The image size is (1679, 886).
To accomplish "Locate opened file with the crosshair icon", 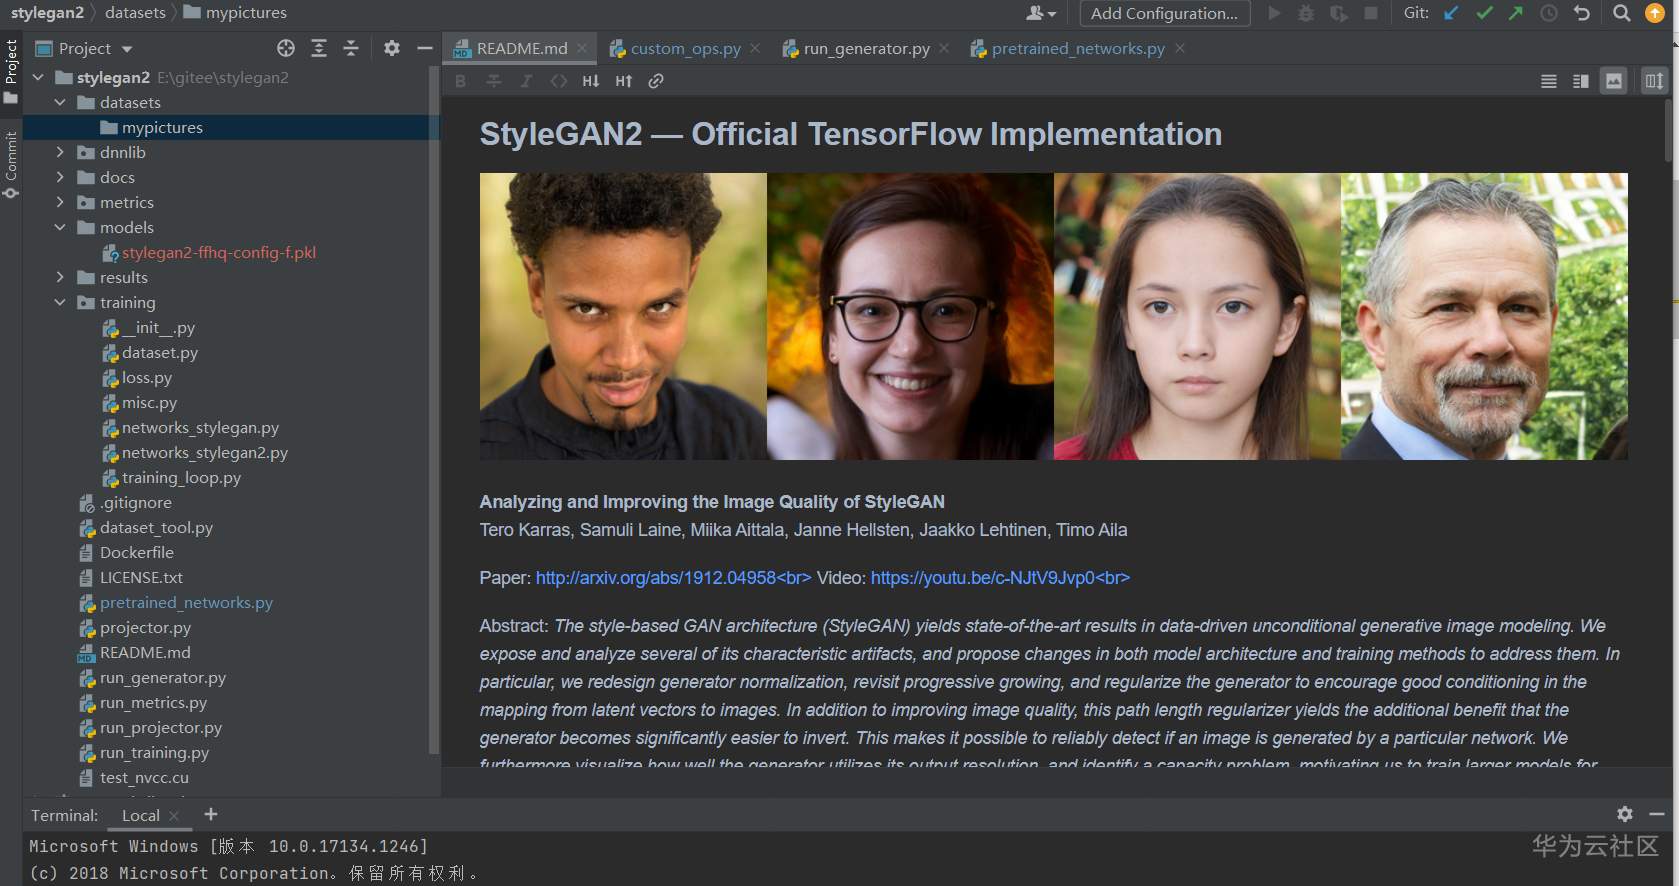I will [x=286, y=48].
